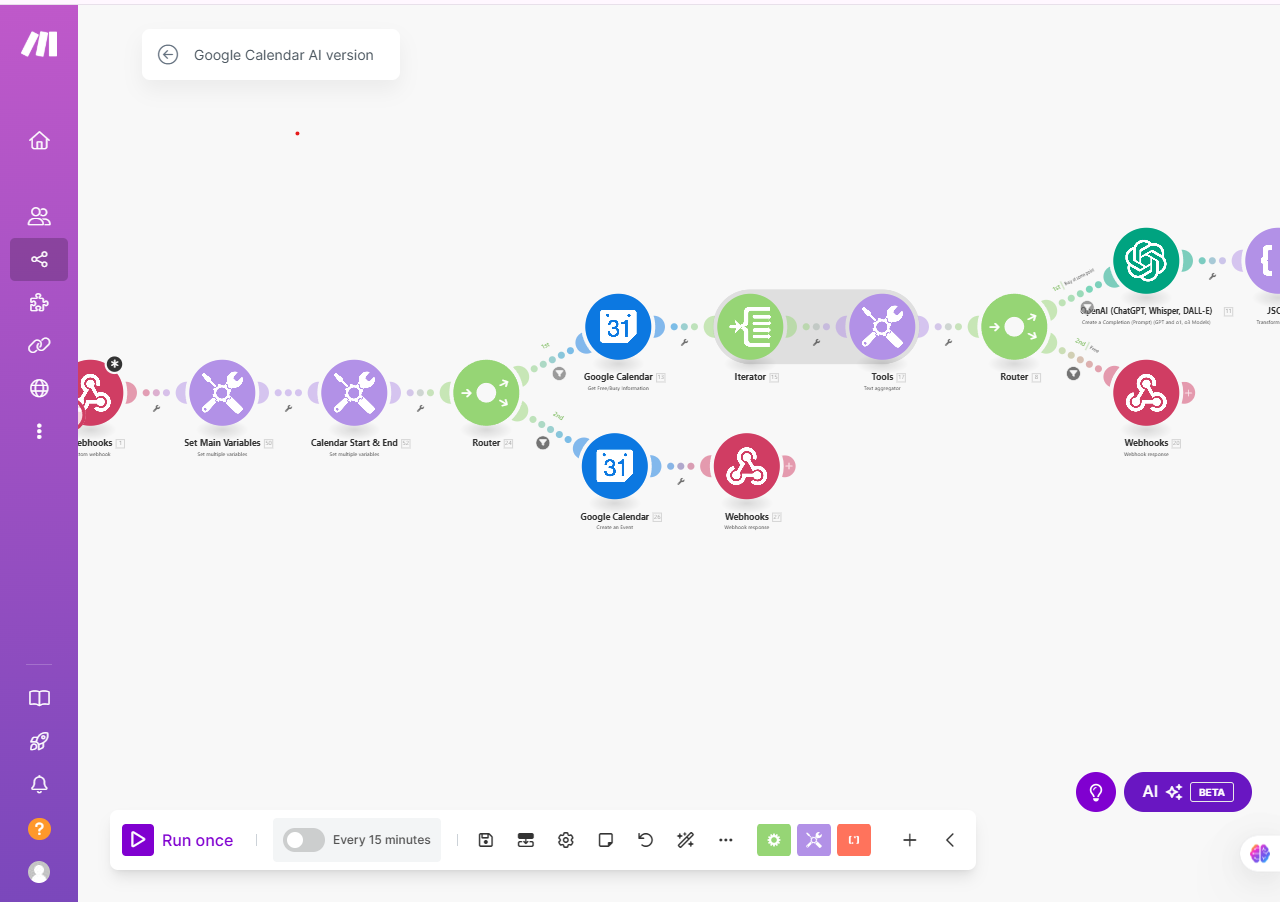Screen dimensions: 1280x902
Task: Open the Tools Text aggregator module
Action: [882, 327]
